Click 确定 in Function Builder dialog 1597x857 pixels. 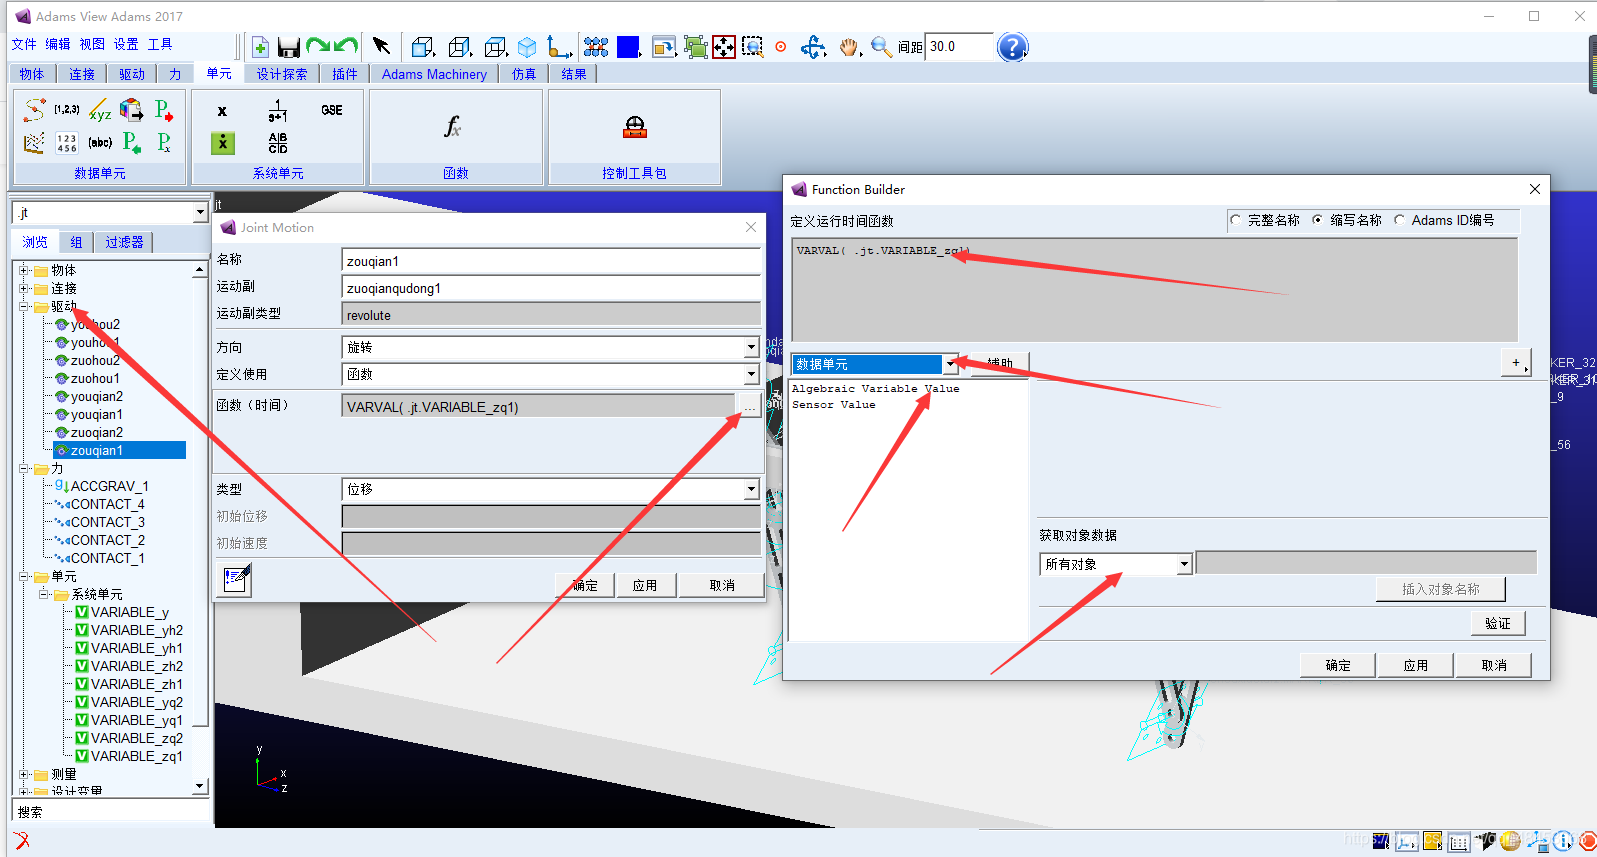pos(1338,665)
